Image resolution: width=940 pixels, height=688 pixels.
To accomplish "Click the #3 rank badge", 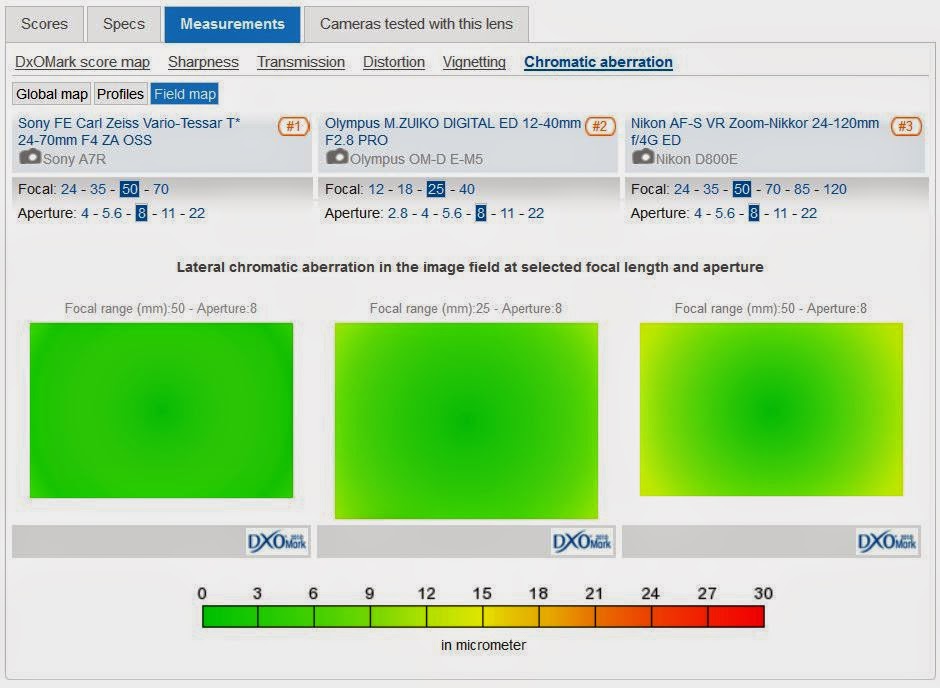I will pos(906,126).
